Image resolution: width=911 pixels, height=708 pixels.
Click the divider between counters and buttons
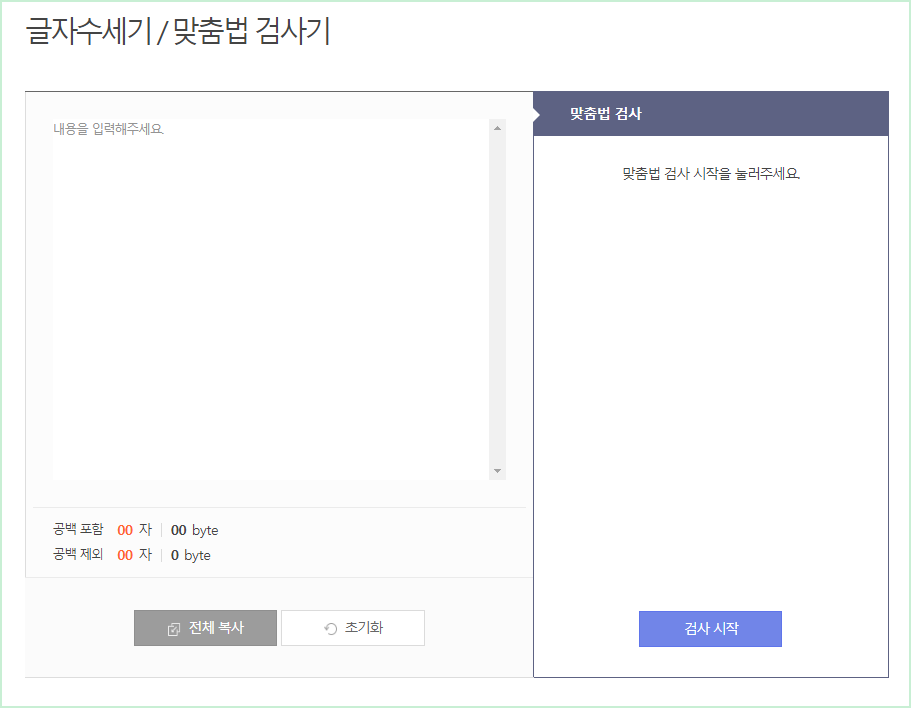tap(278, 576)
